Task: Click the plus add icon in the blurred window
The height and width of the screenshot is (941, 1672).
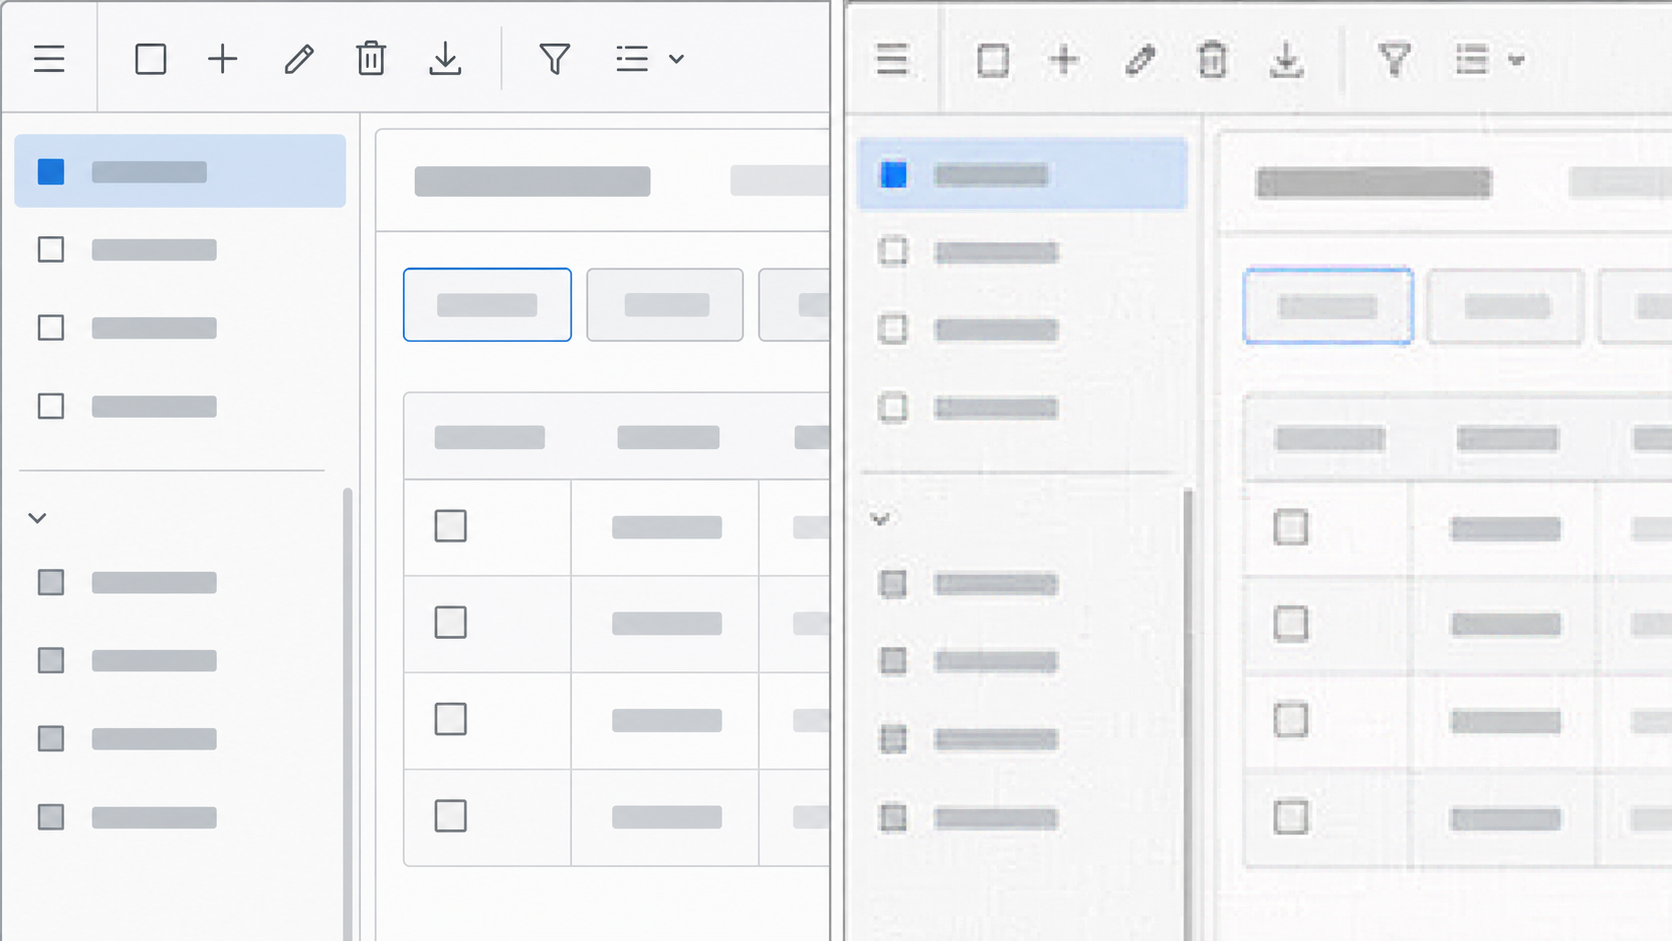Action: pyautogui.click(x=1065, y=60)
